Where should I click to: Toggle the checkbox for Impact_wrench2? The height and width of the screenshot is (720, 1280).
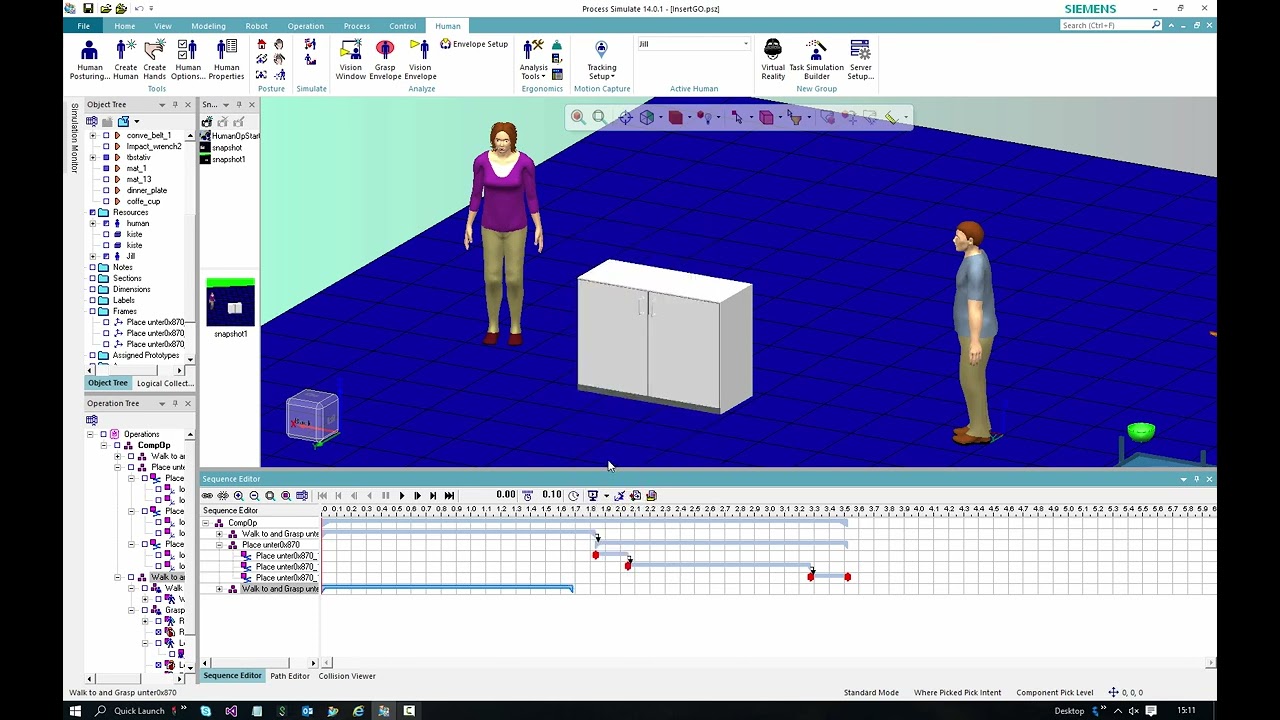coord(106,146)
